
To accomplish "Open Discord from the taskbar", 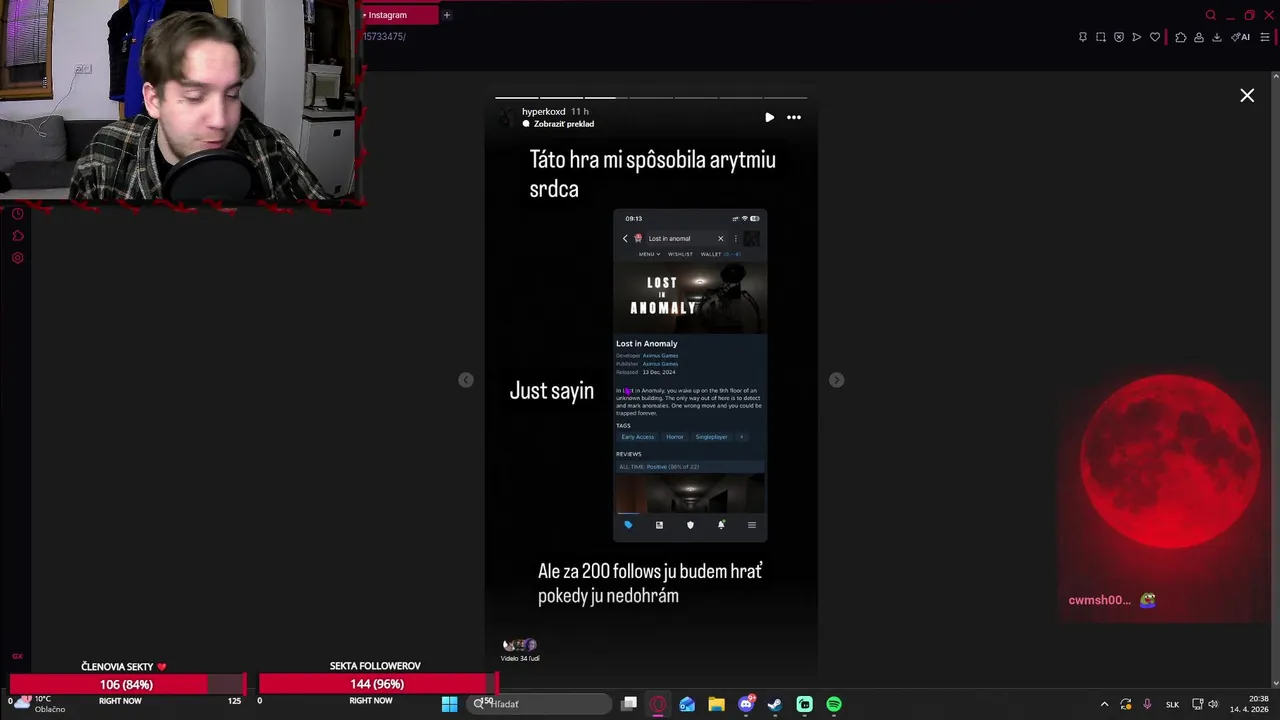I will pos(746,704).
